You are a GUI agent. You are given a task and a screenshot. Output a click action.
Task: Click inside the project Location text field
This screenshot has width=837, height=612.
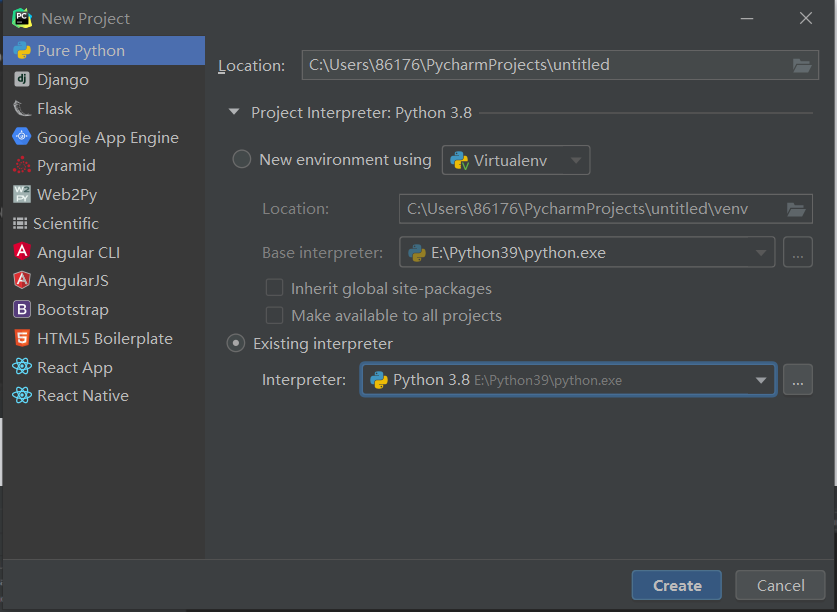pos(540,65)
